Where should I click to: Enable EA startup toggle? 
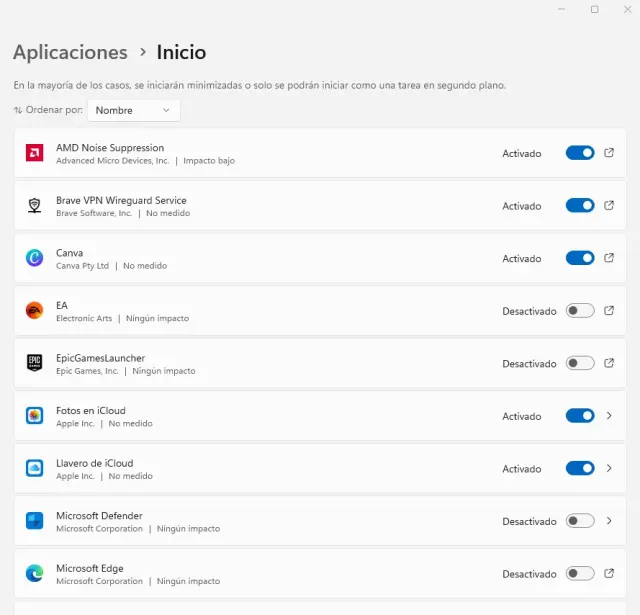(580, 311)
